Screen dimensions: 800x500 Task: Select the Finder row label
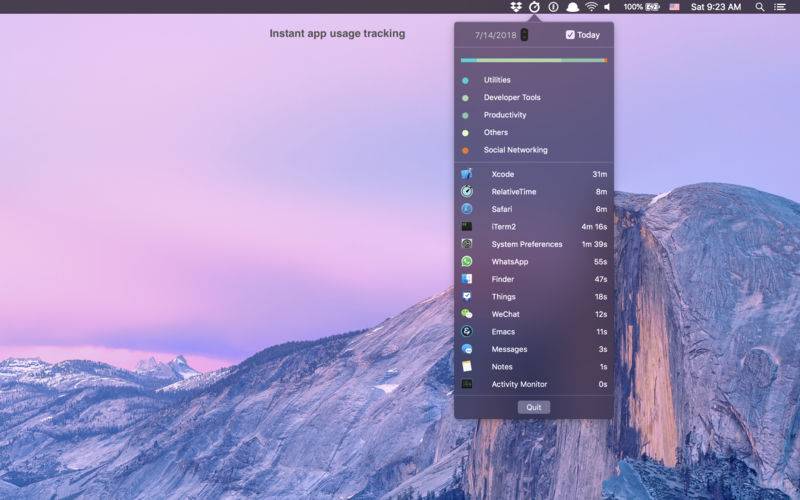point(503,279)
